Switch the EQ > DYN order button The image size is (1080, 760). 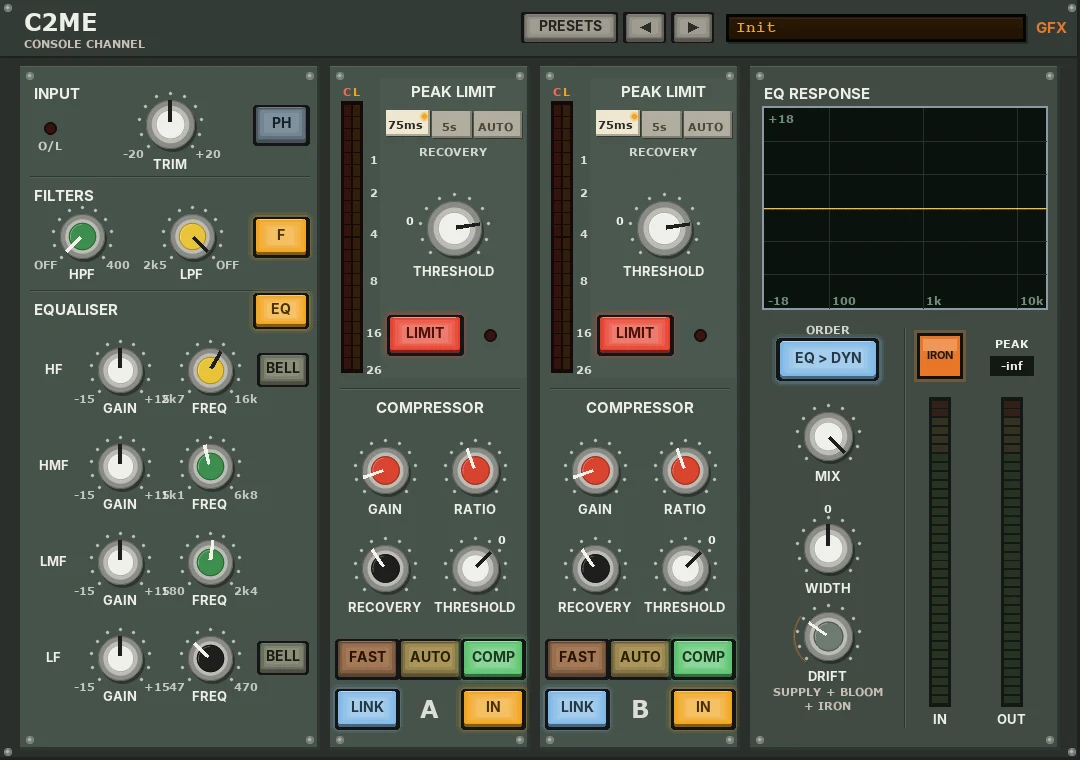tap(828, 359)
